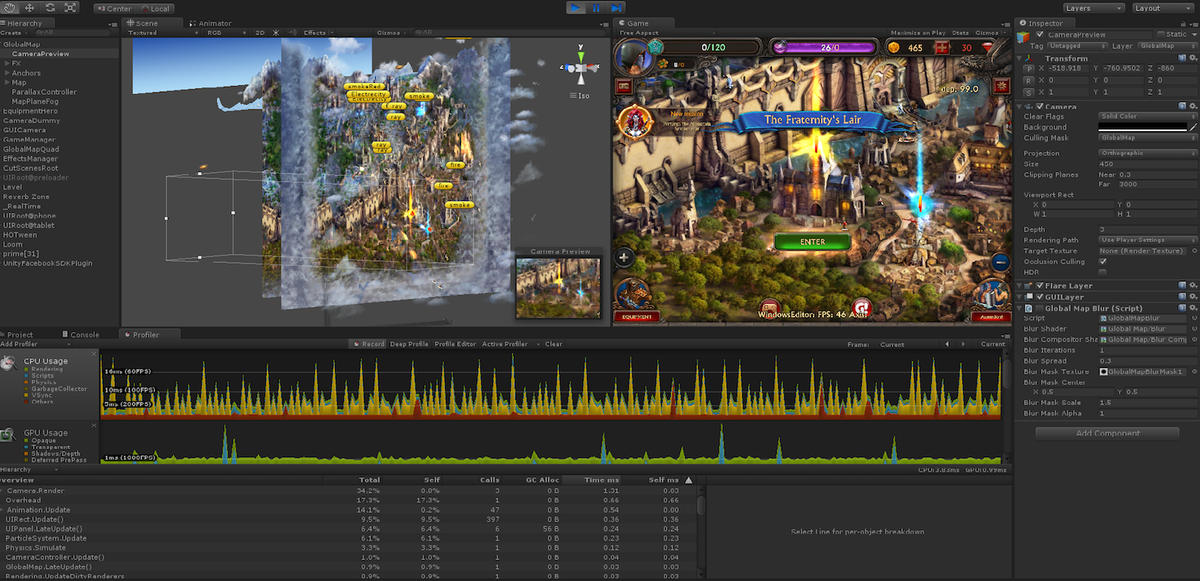
Task: Click the Pause button
Action: pos(597,8)
